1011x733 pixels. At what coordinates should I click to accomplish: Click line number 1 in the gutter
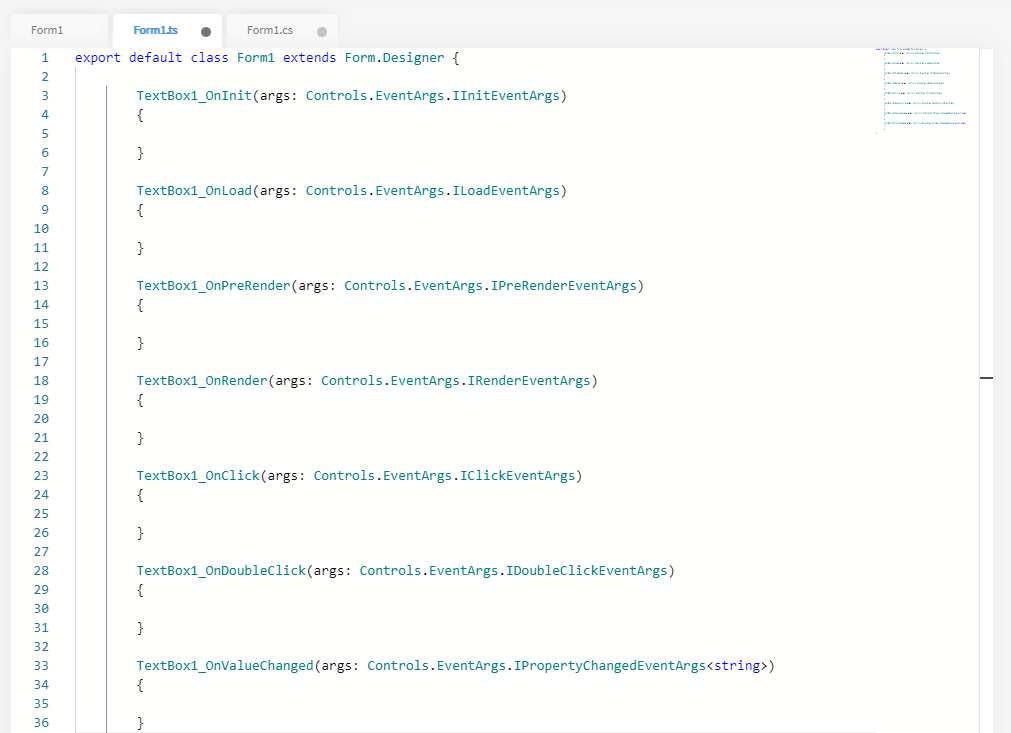44,58
